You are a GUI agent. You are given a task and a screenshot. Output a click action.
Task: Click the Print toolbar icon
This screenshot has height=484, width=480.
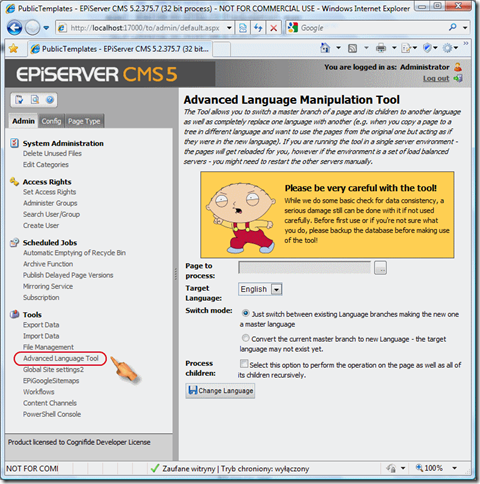pyautogui.click(x=381, y=49)
